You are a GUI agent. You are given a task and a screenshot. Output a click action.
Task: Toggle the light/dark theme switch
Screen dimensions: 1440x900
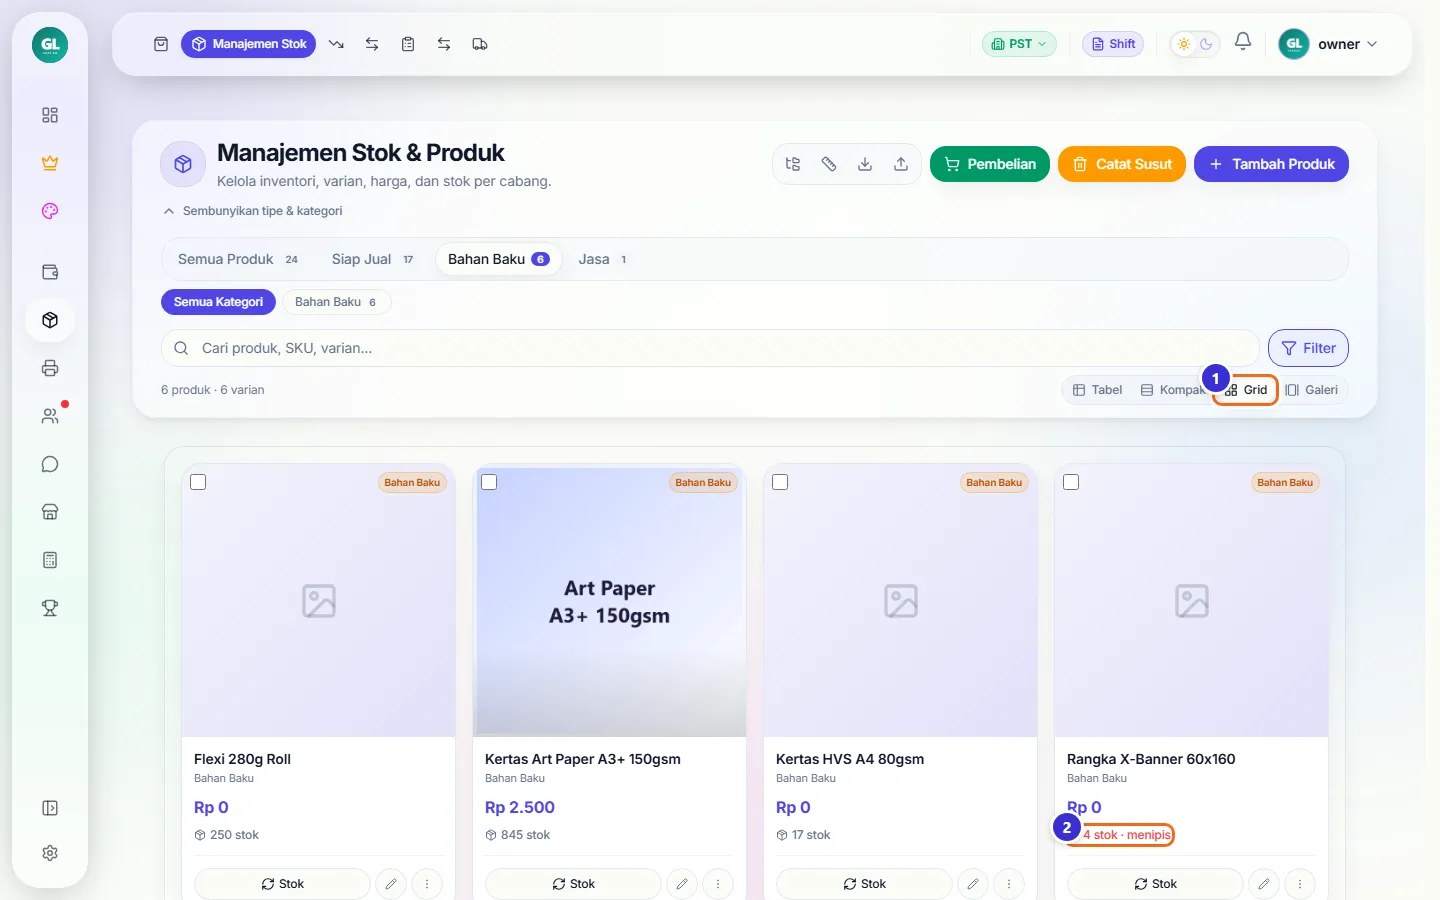[1195, 44]
